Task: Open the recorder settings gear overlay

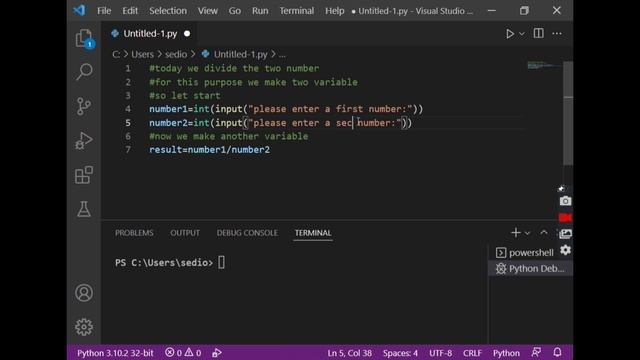Action: click(565, 249)
